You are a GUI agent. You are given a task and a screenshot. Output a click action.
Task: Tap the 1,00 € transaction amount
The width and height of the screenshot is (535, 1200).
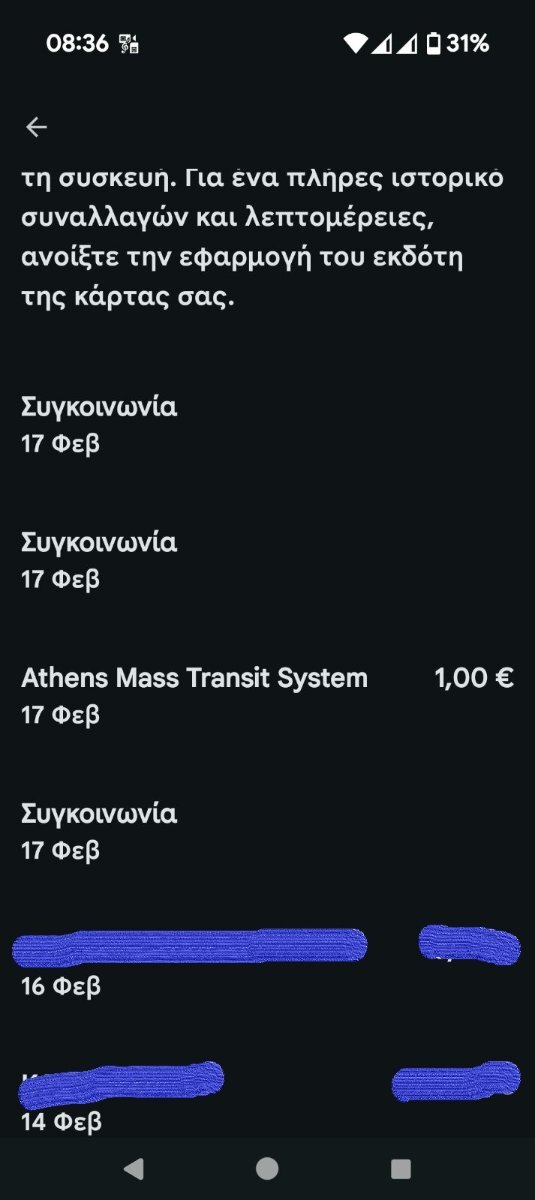(x=474, y=678)
